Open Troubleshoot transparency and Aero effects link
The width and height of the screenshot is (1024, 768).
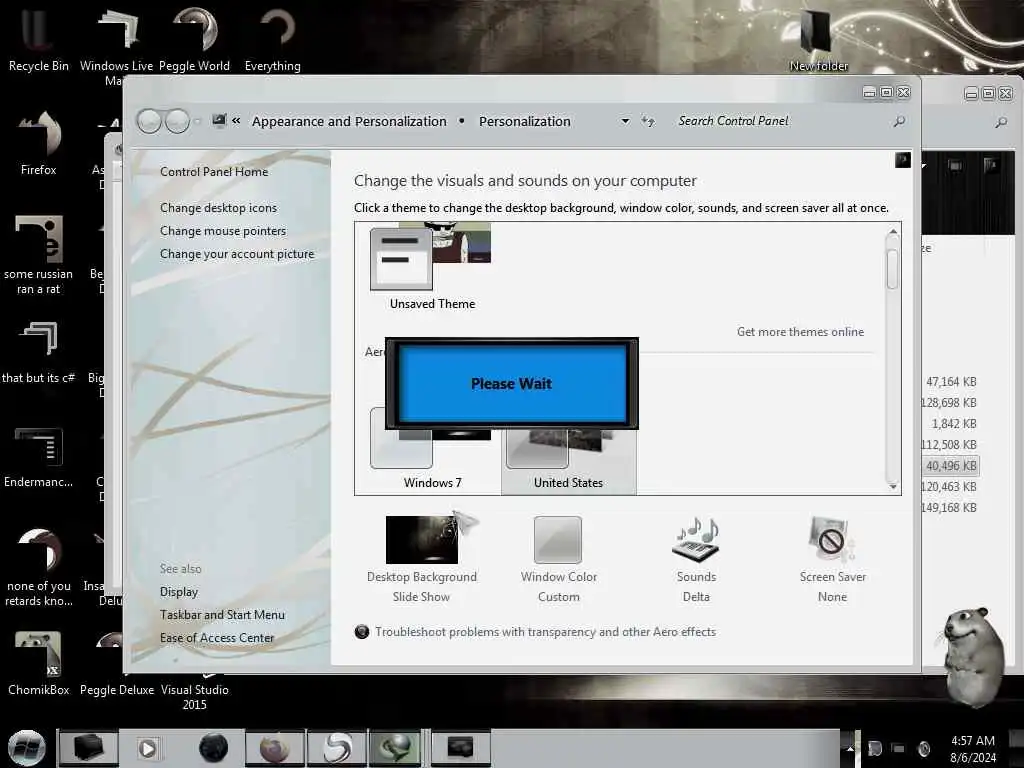(545, 632)
